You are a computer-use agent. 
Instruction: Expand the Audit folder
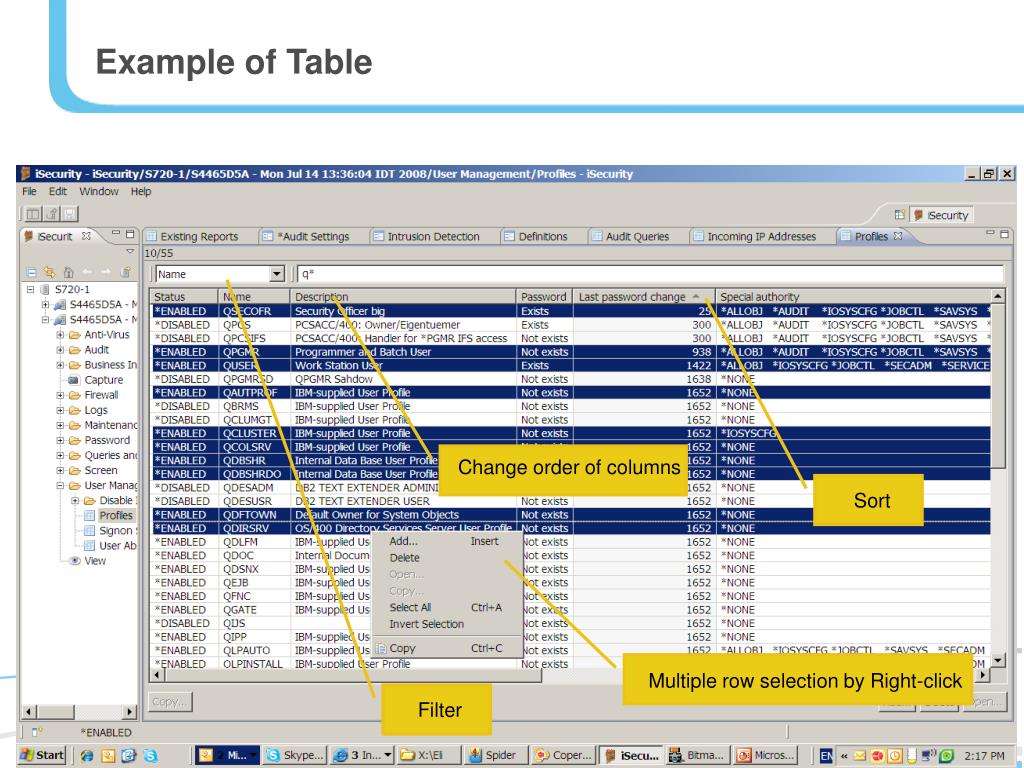pyautogui.click(x=60, y=350)
